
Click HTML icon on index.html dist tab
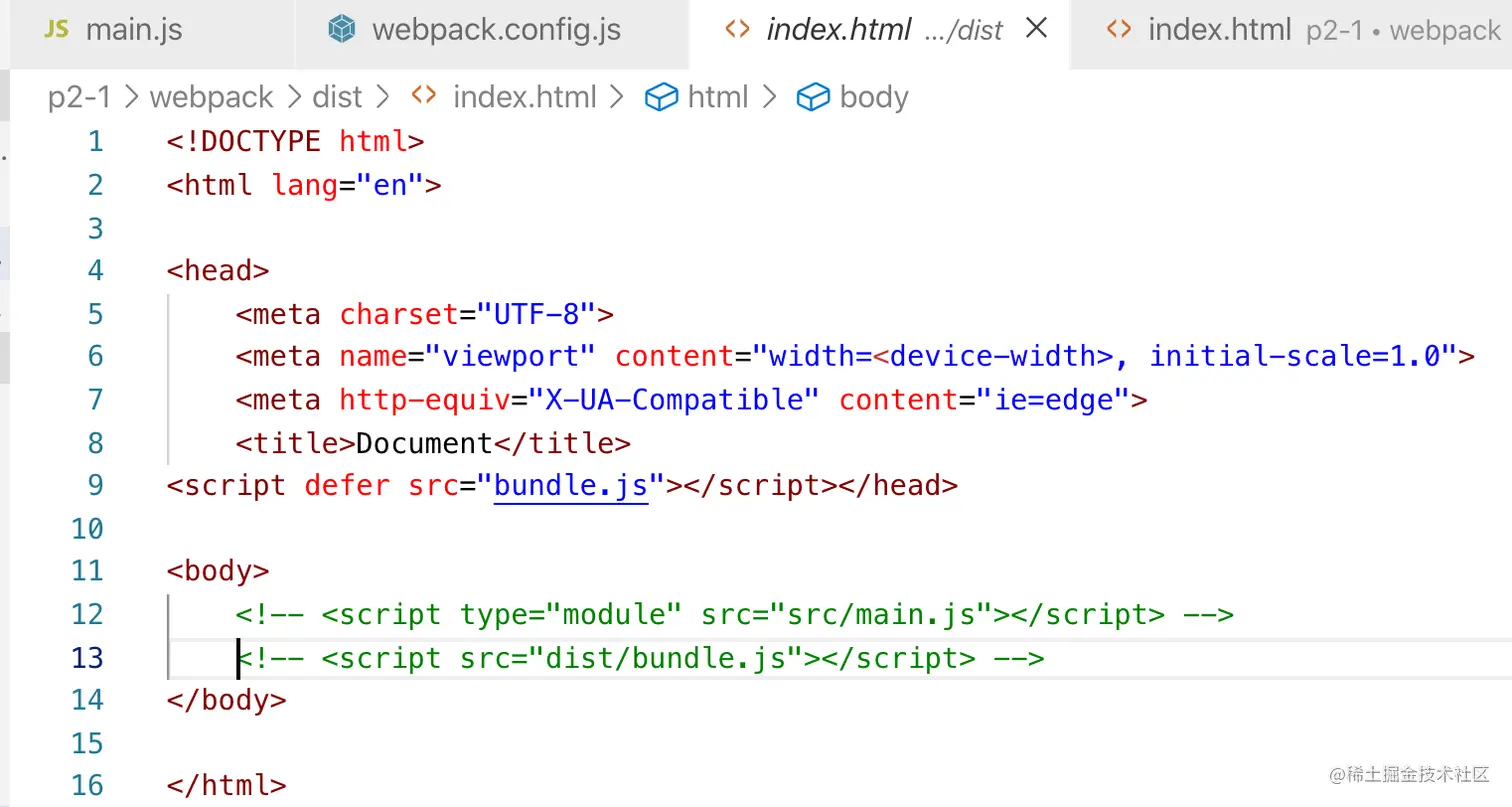point(737,30)
